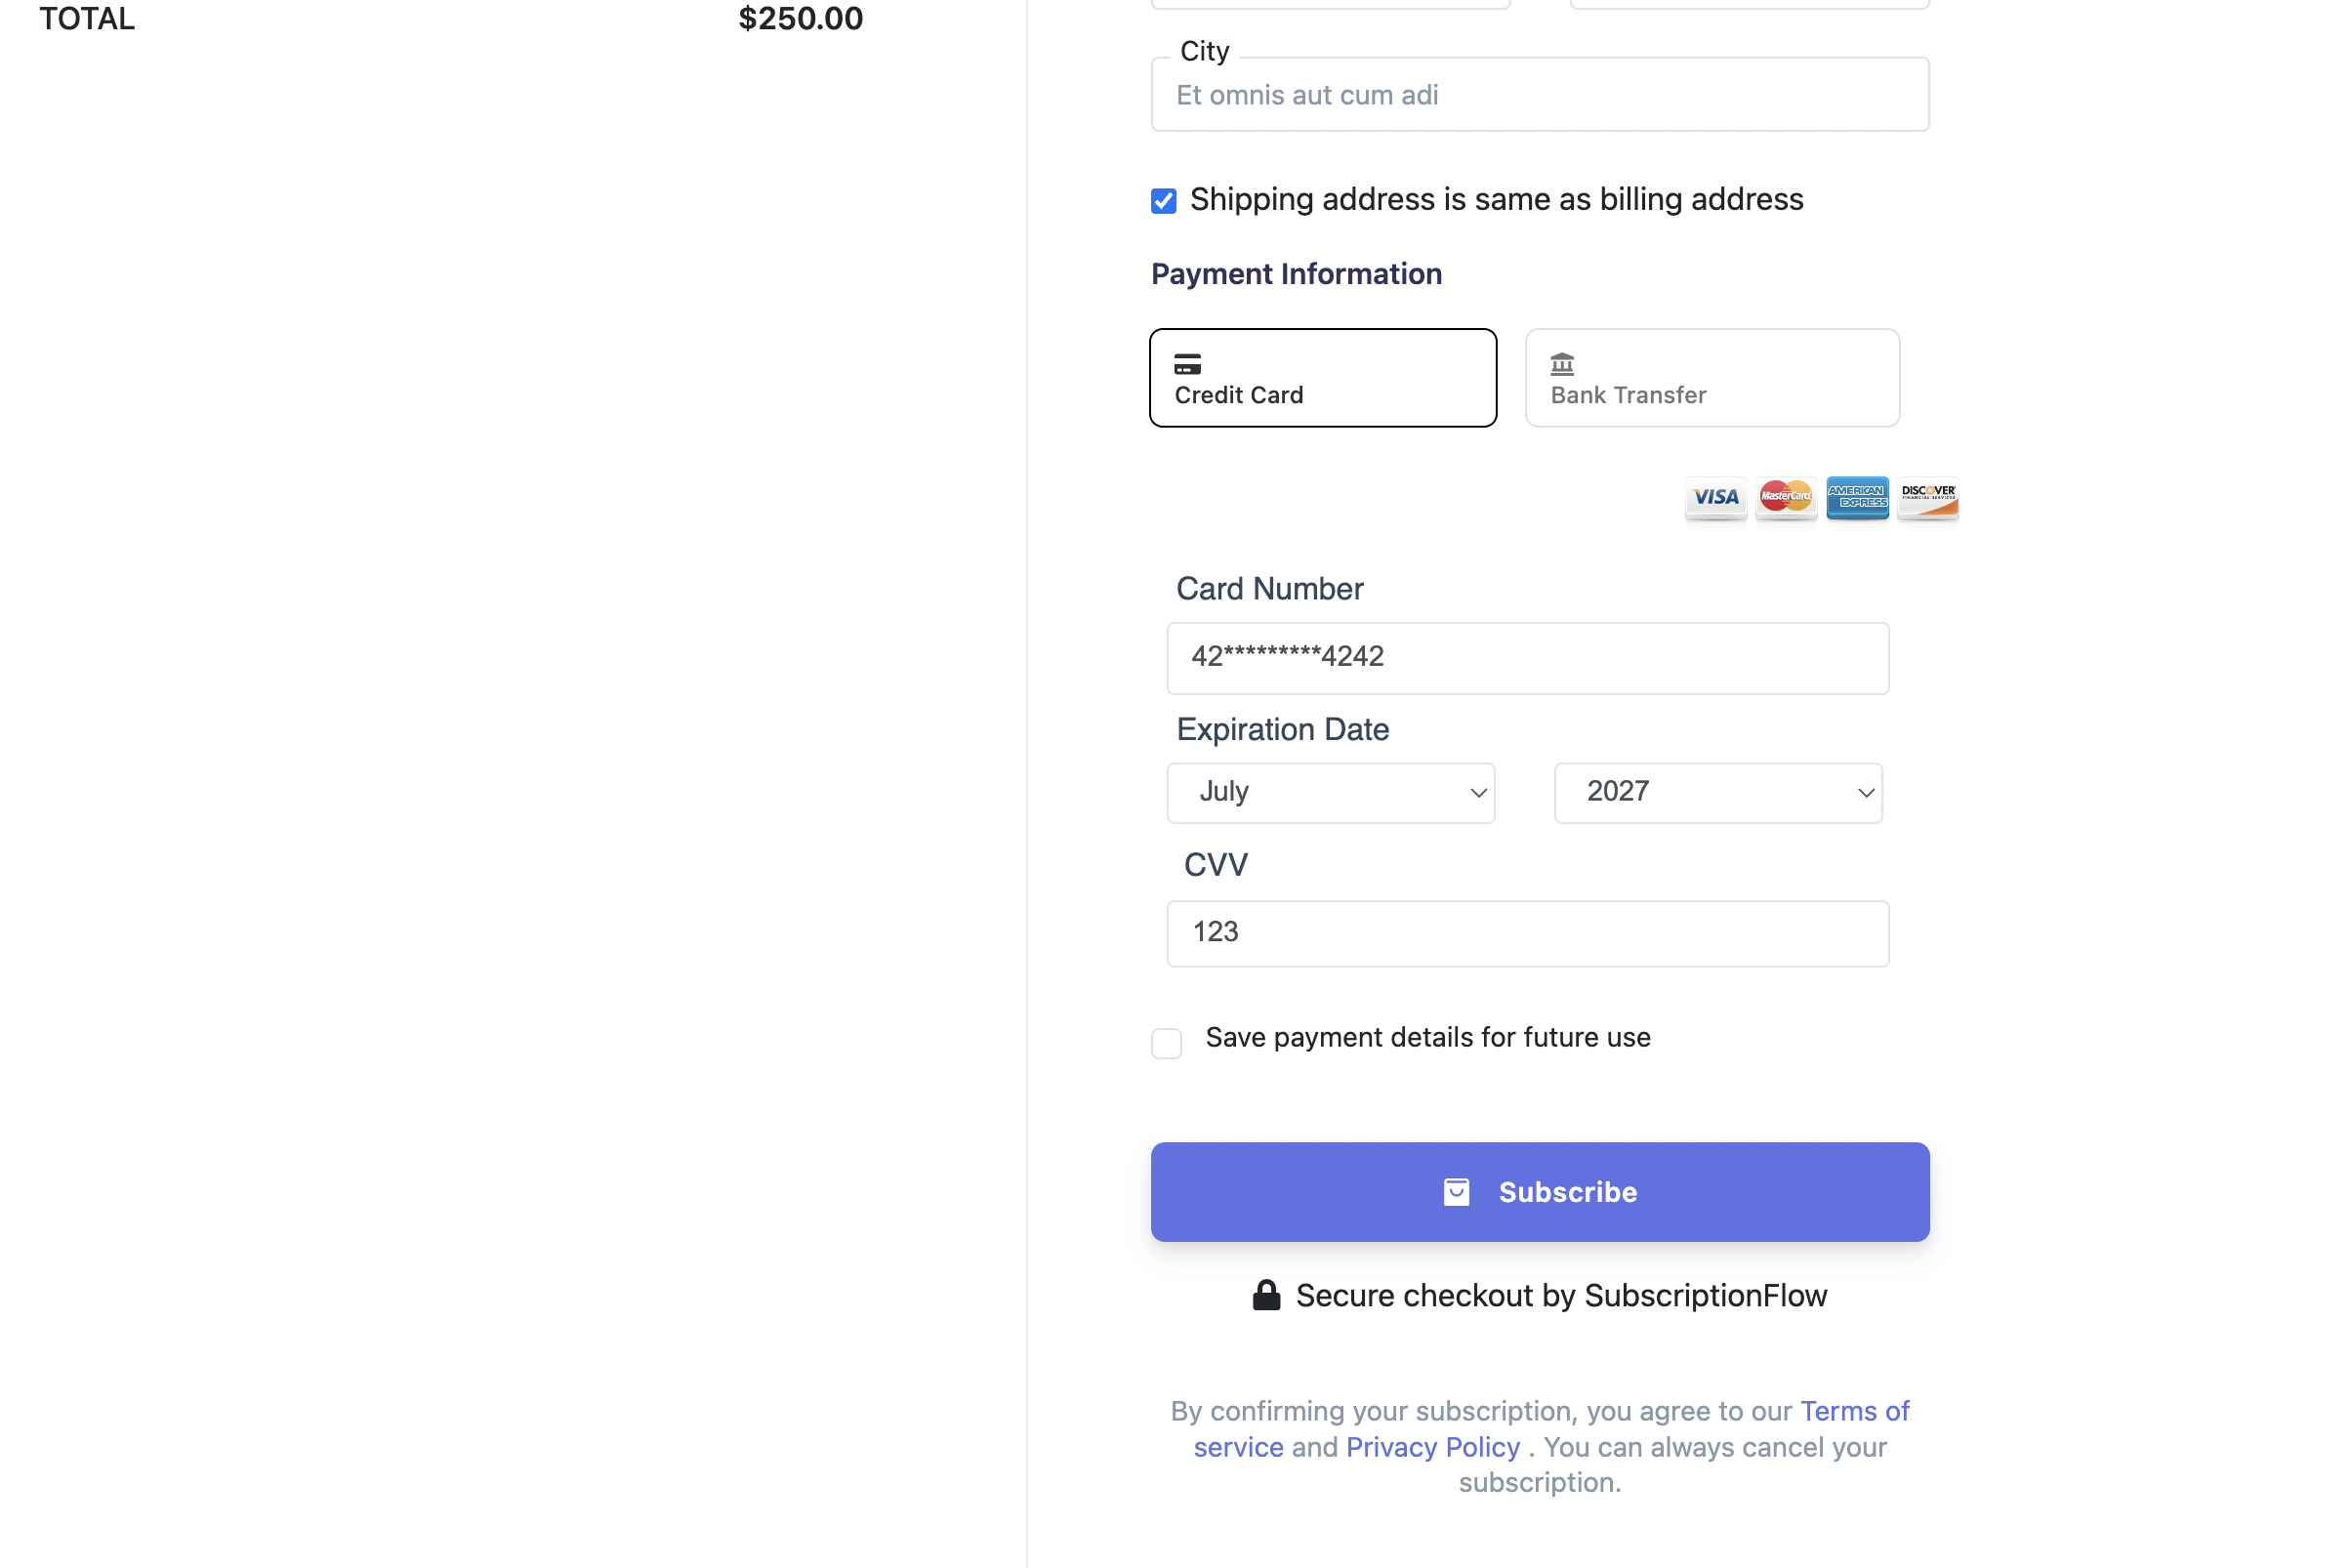Image resolution: width=2351 pixels, height=1568 pixels.
Task: Open the 2027 expiration year dropdown
Action: tap(1718, 793)
